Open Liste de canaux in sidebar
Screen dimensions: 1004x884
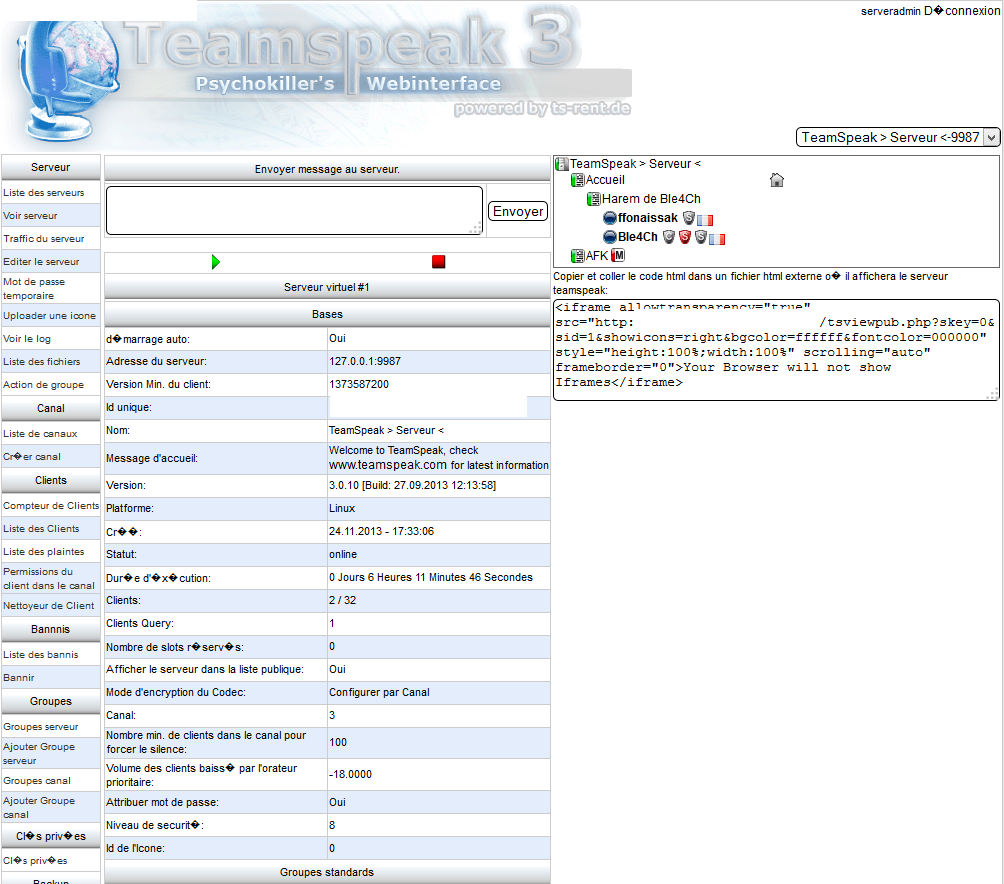[40, 433]
